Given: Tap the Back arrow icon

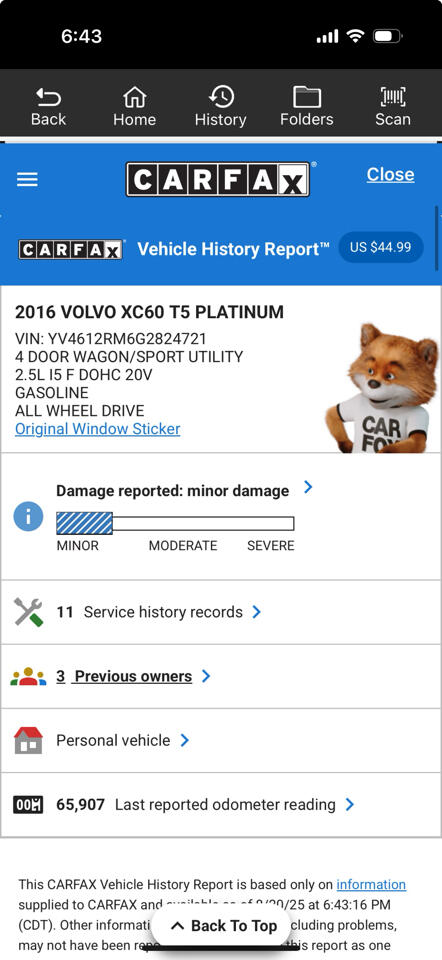Looking at the screenshot, I should point(48,96).
